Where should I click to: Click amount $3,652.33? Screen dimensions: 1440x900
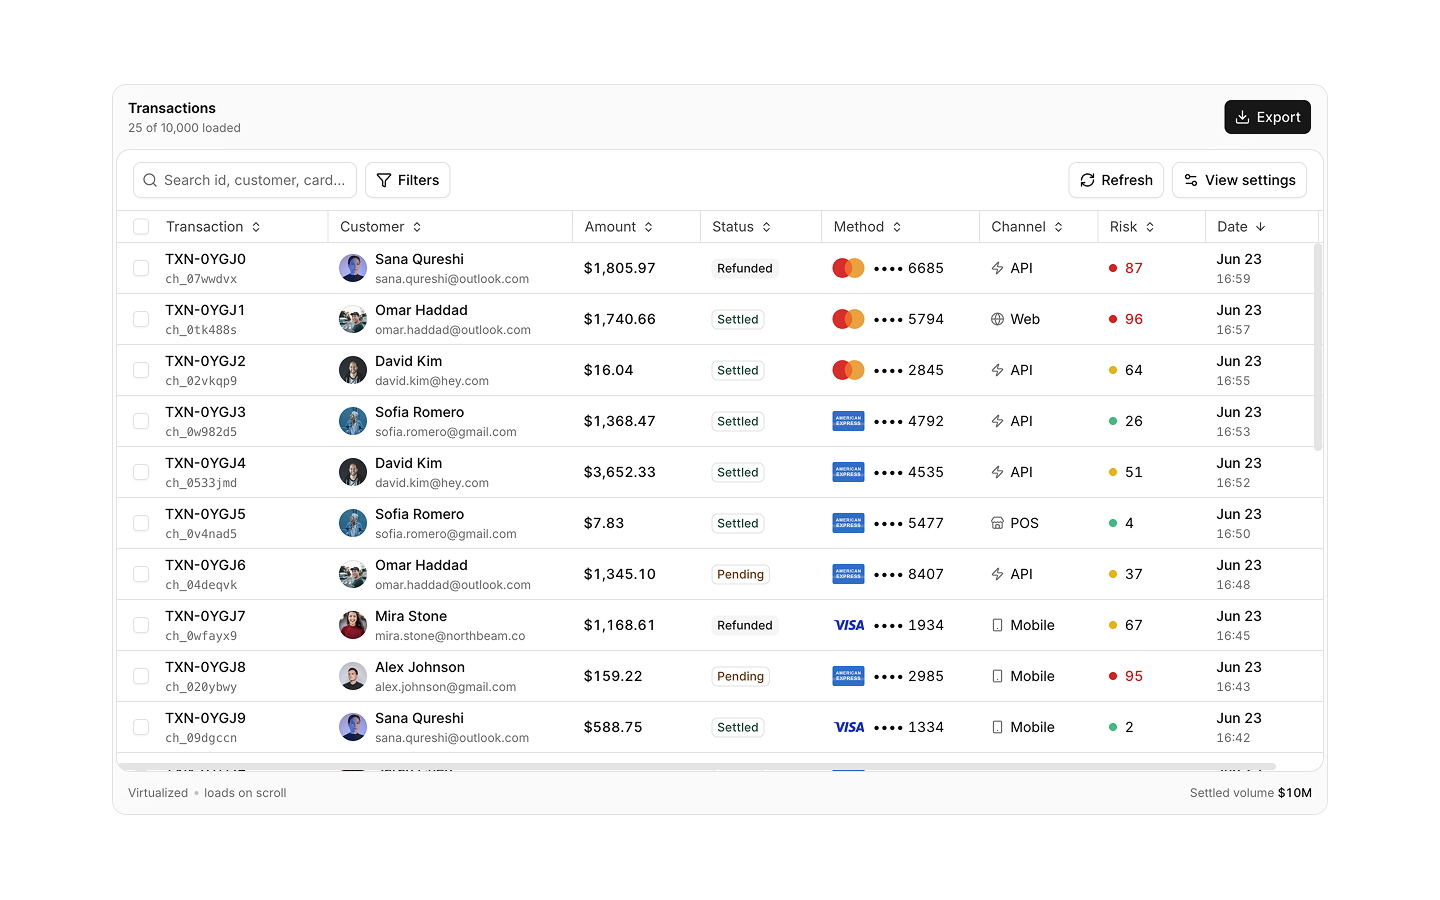tap(620, 472)
